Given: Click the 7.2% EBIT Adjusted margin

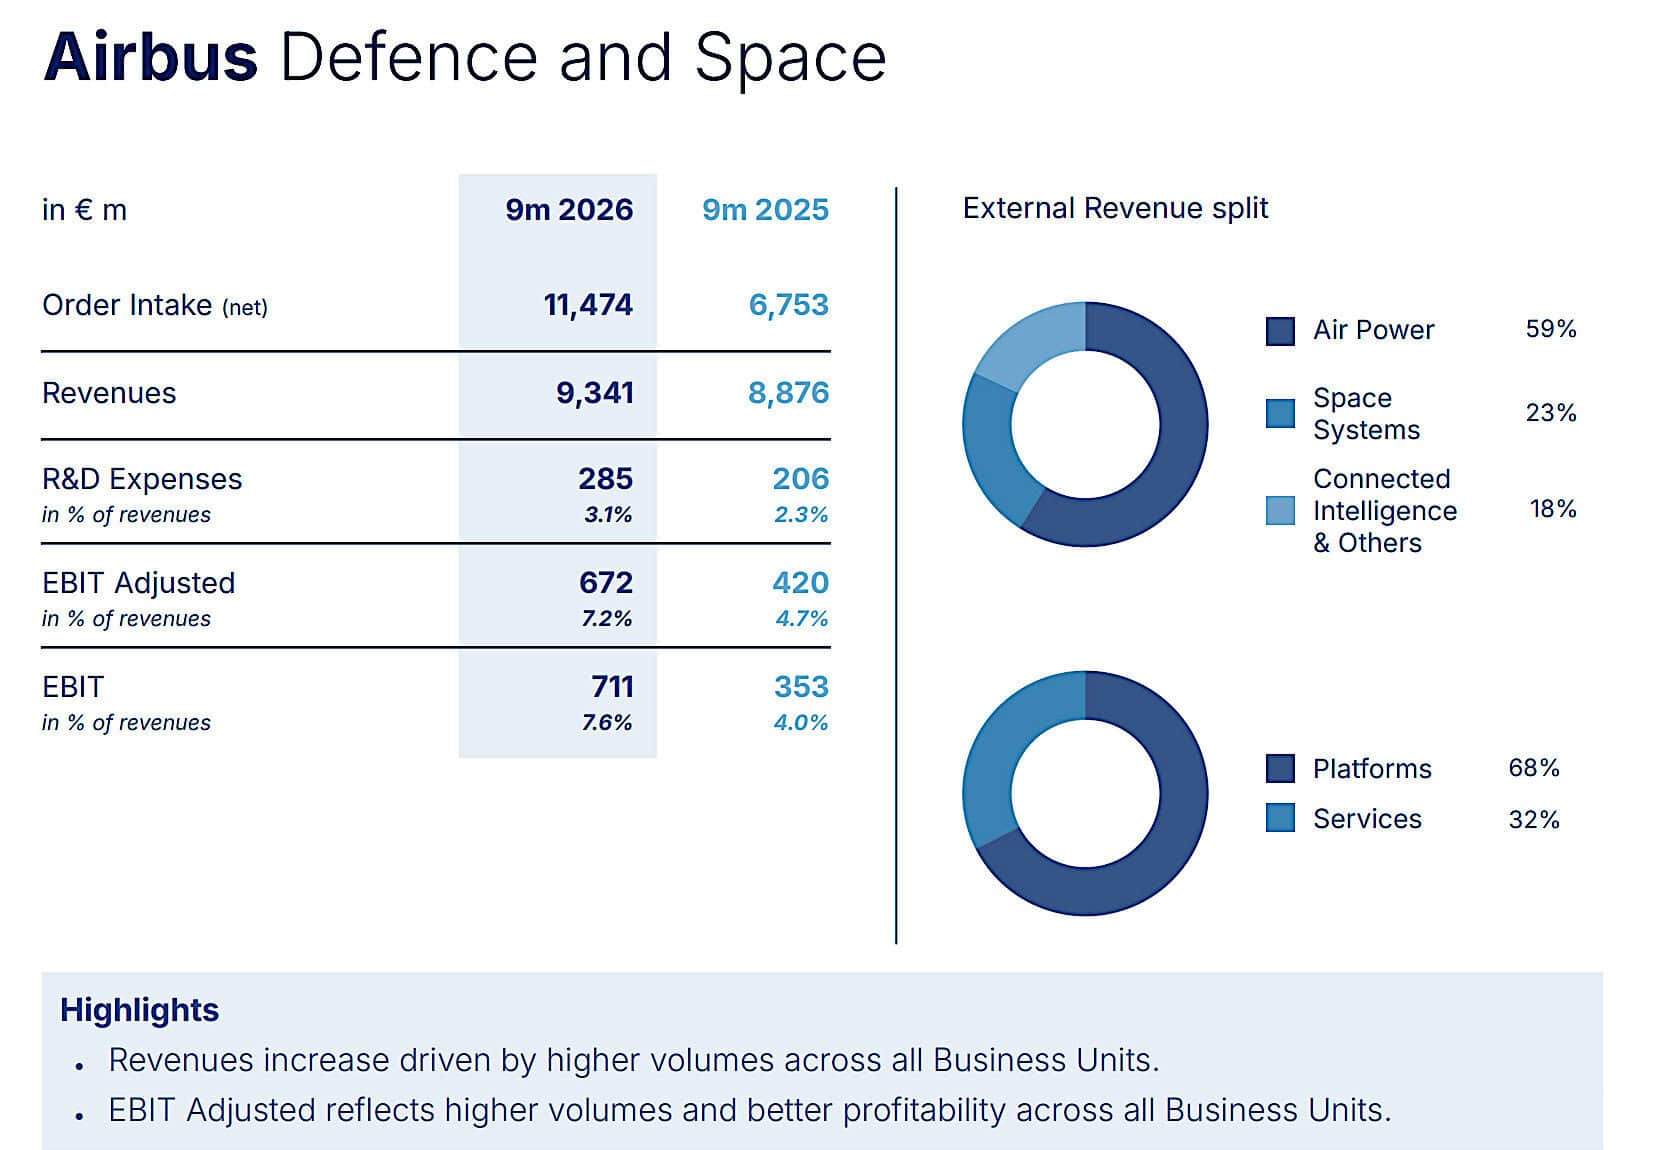Looking at the screenshot, I should click(x=607, y=618).
